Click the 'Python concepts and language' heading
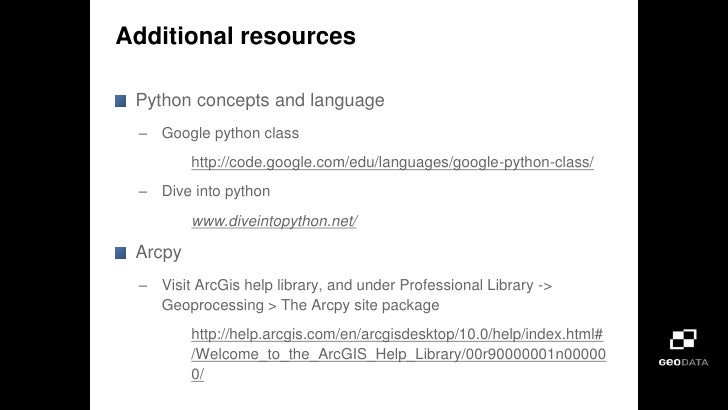The image size is (728, 410). pyautogui.click(x=260, y=100)
